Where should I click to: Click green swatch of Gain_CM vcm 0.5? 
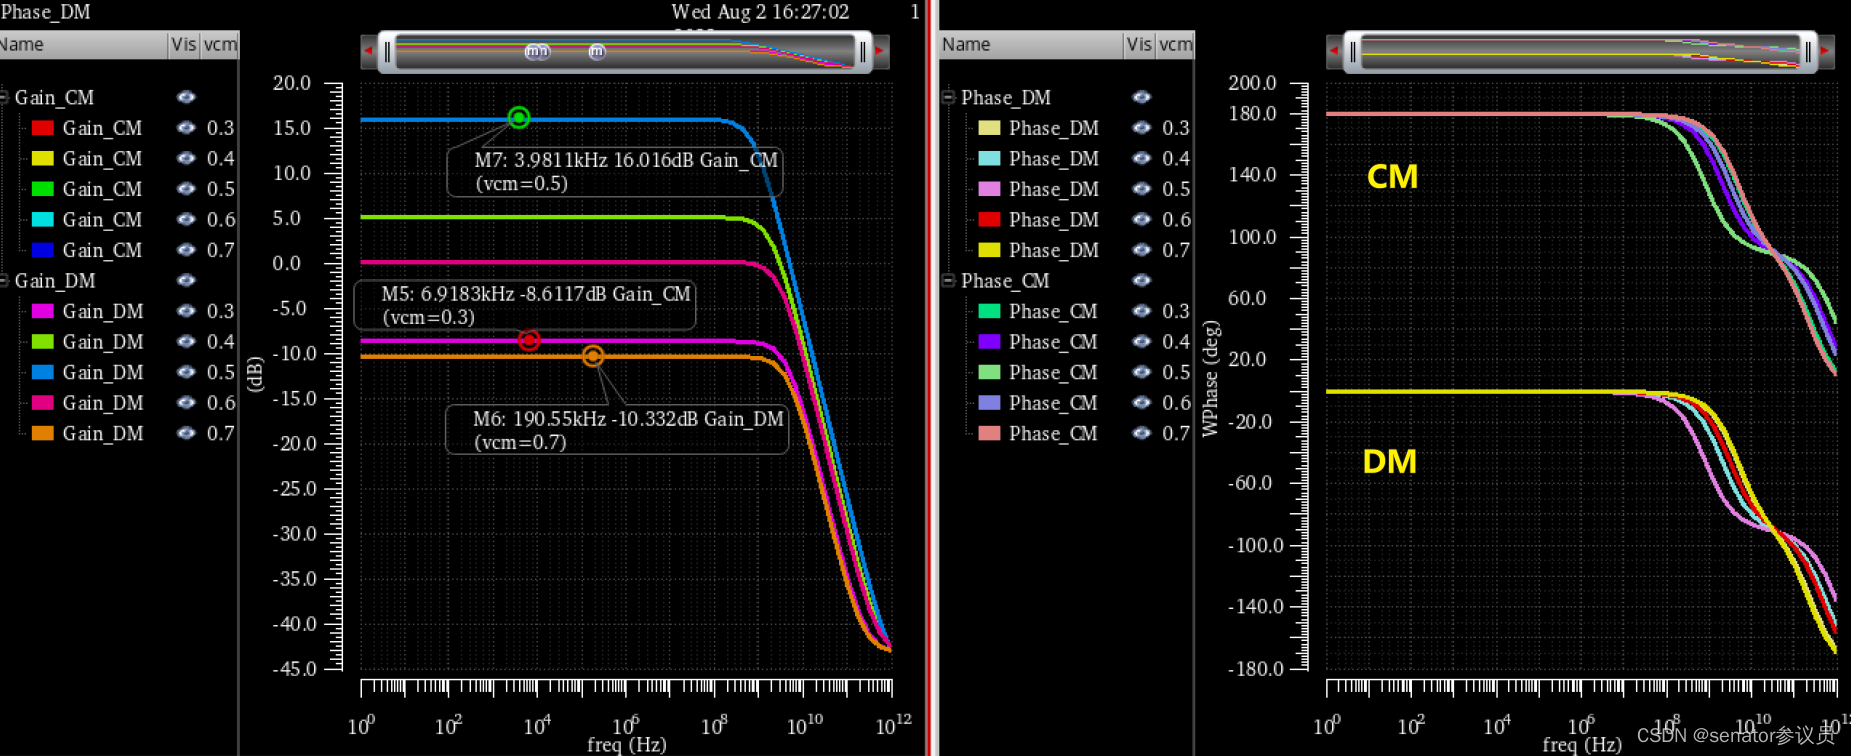click(x=42, y=189)
